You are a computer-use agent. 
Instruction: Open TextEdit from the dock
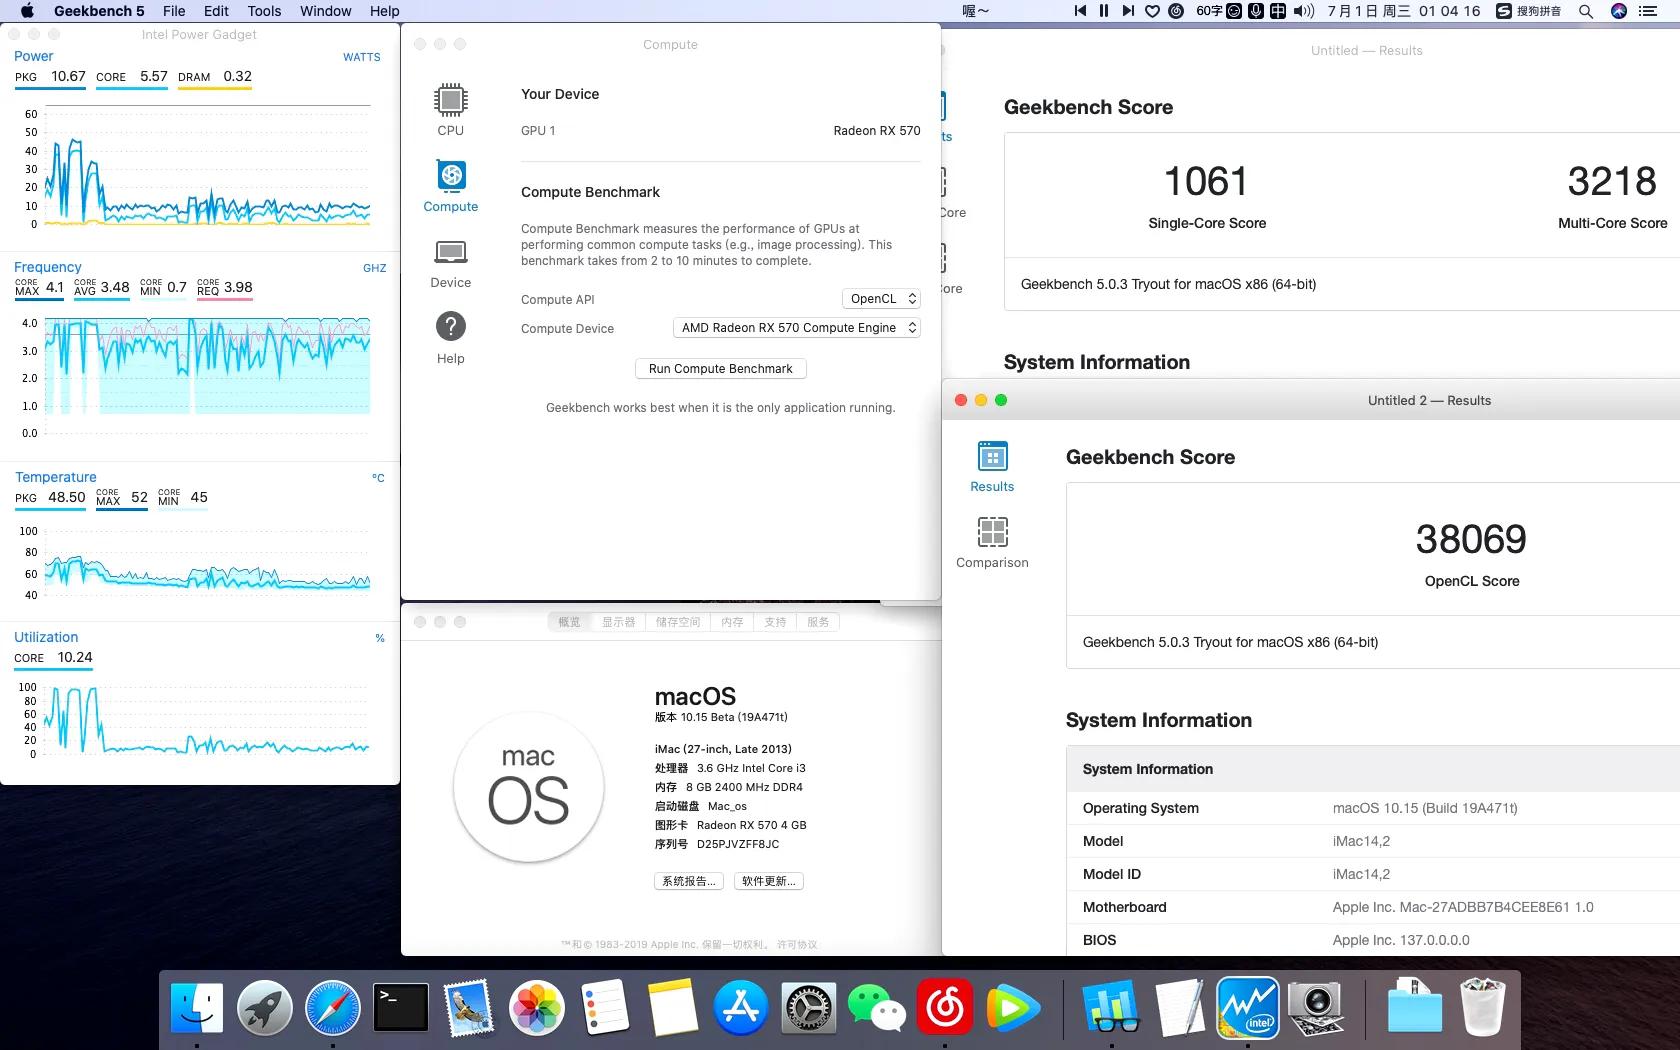pos(1180,1007)
